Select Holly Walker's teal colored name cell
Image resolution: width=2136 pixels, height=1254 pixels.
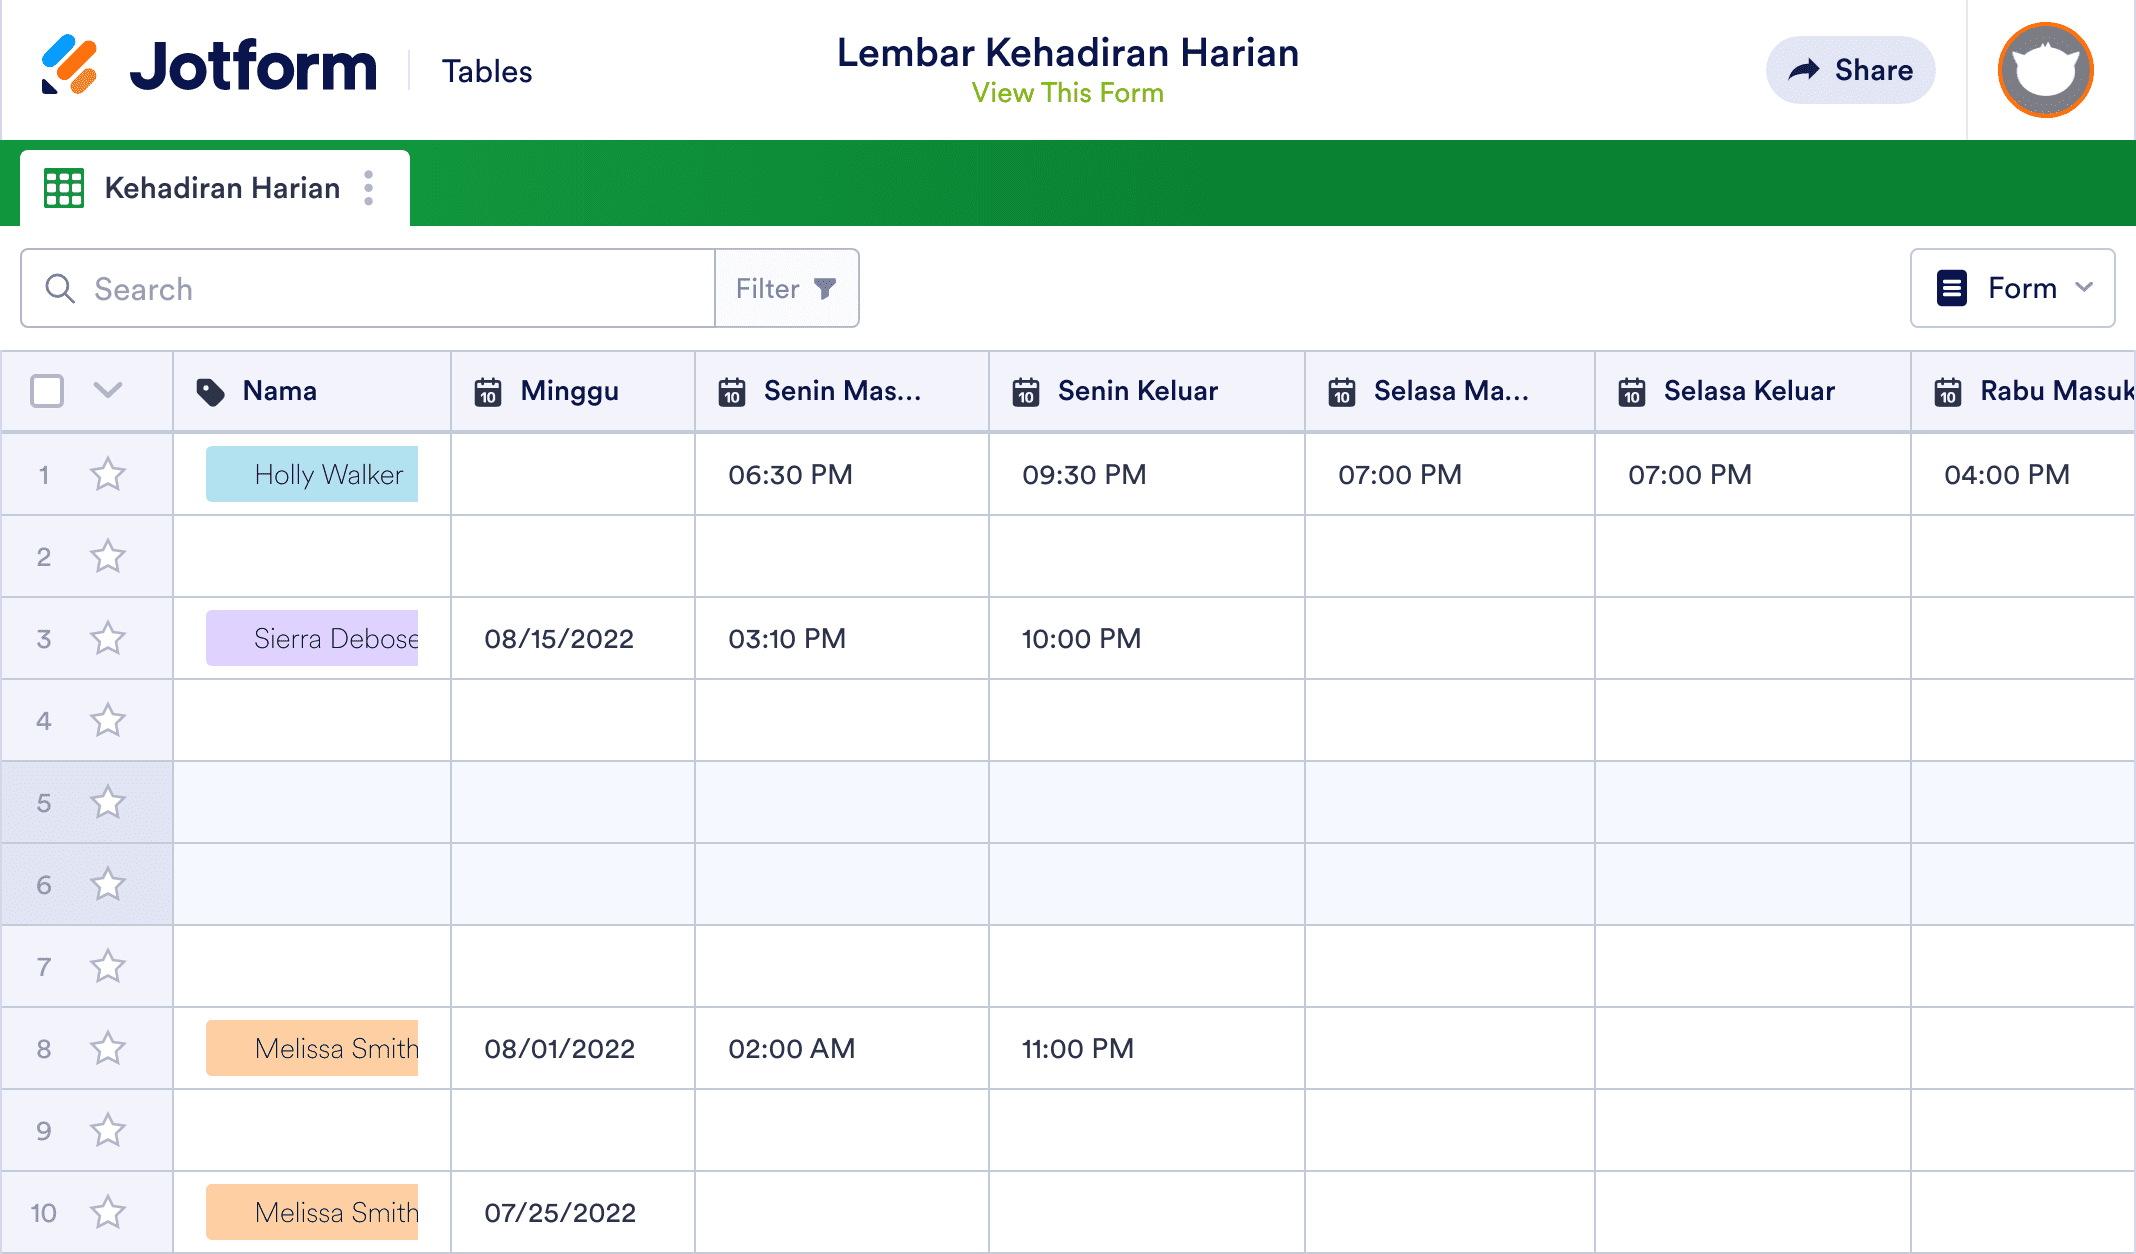[311, 474]
